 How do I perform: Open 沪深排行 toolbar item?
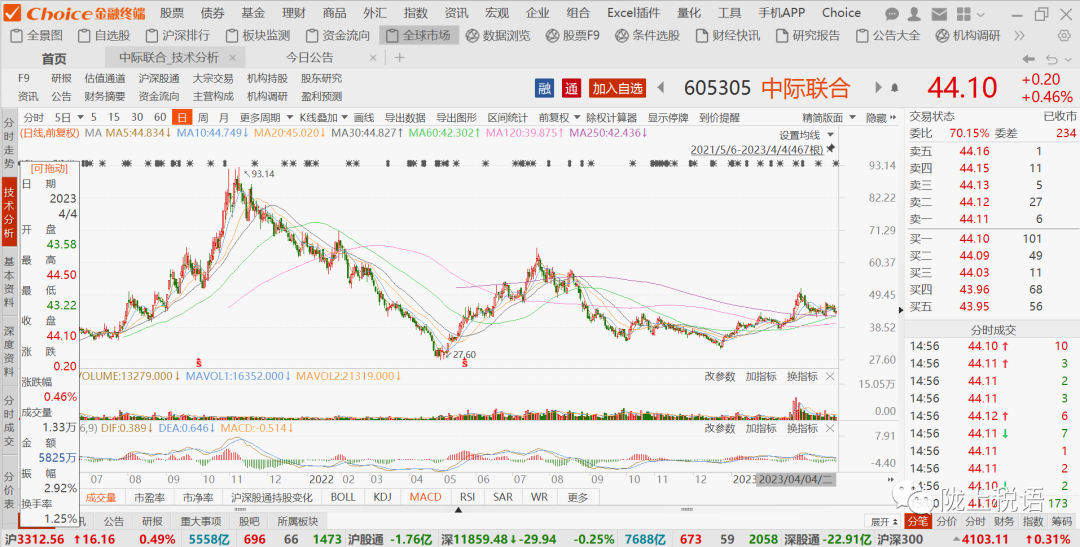pos(178,36)
